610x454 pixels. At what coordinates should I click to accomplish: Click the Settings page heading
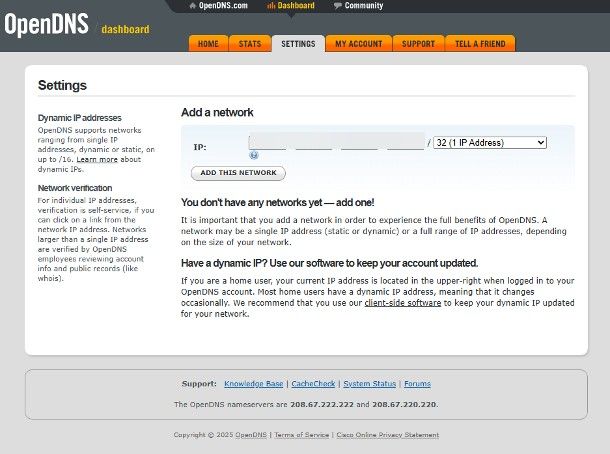click(x=62, y=85)
